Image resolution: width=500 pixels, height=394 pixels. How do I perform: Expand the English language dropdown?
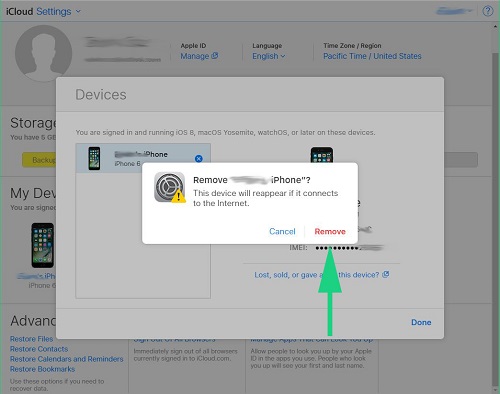coord(269,56)
